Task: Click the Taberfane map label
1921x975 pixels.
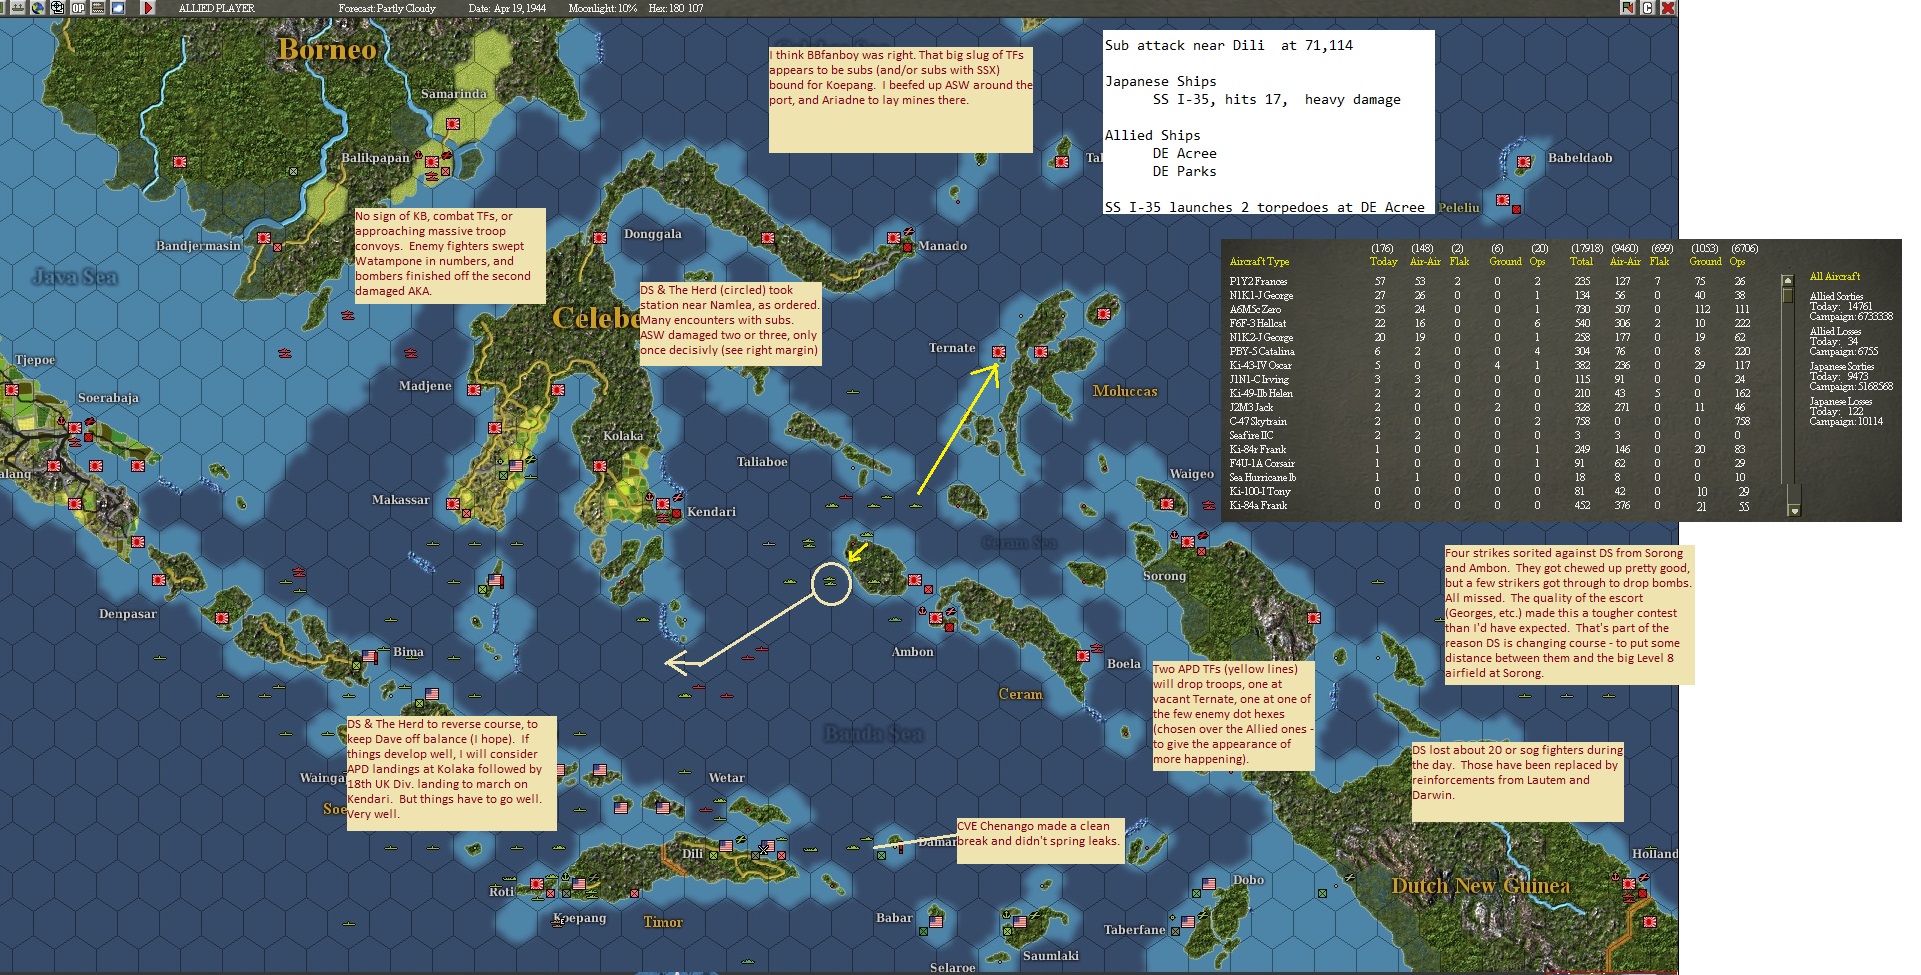Action: coord(1134,930)
